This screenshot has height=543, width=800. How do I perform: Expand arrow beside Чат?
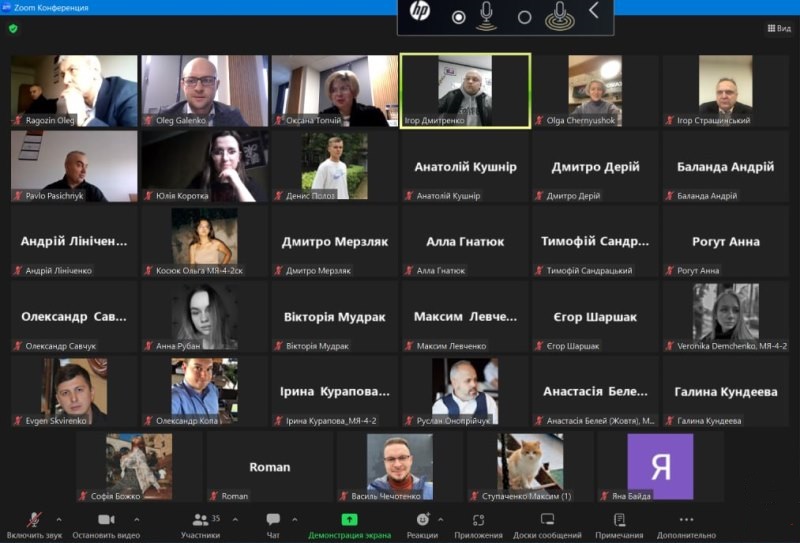[x=295, y=520]
